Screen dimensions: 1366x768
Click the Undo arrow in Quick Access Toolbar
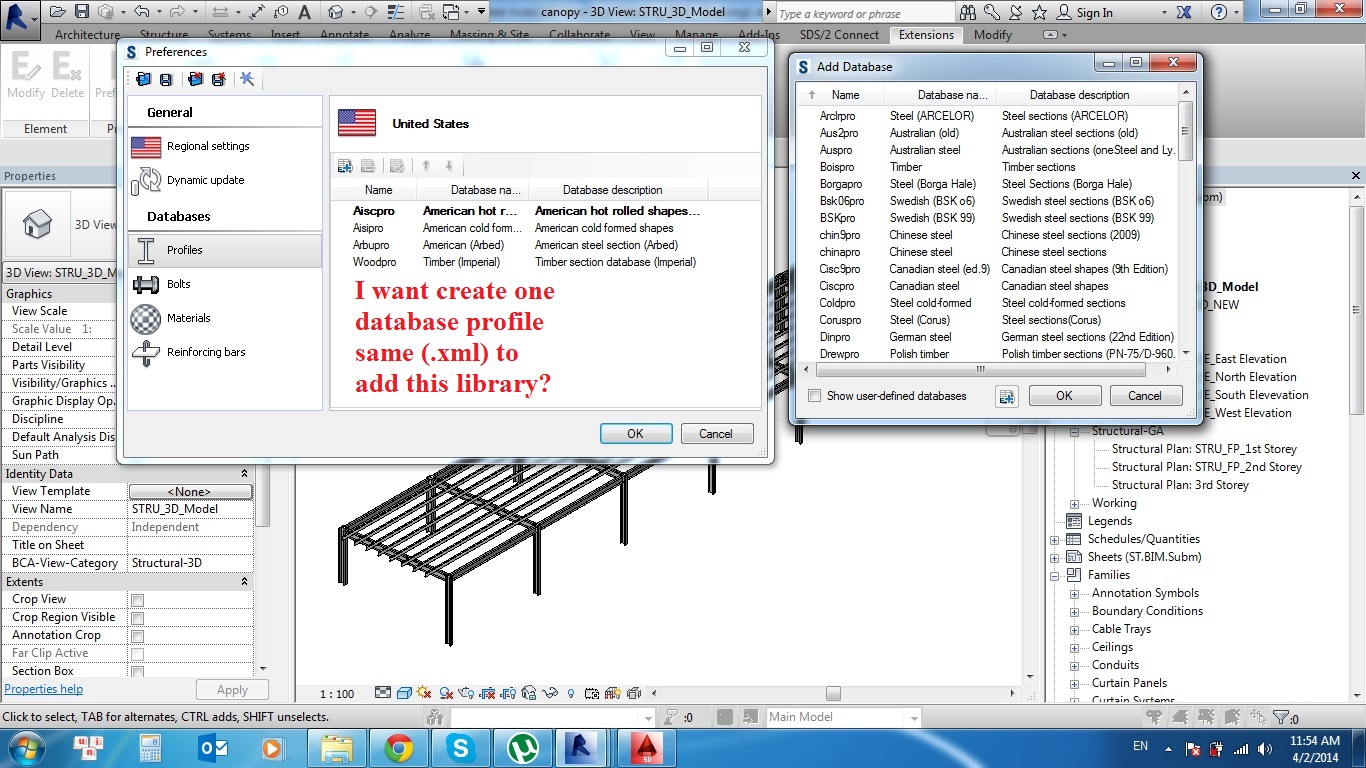point(141,13)
